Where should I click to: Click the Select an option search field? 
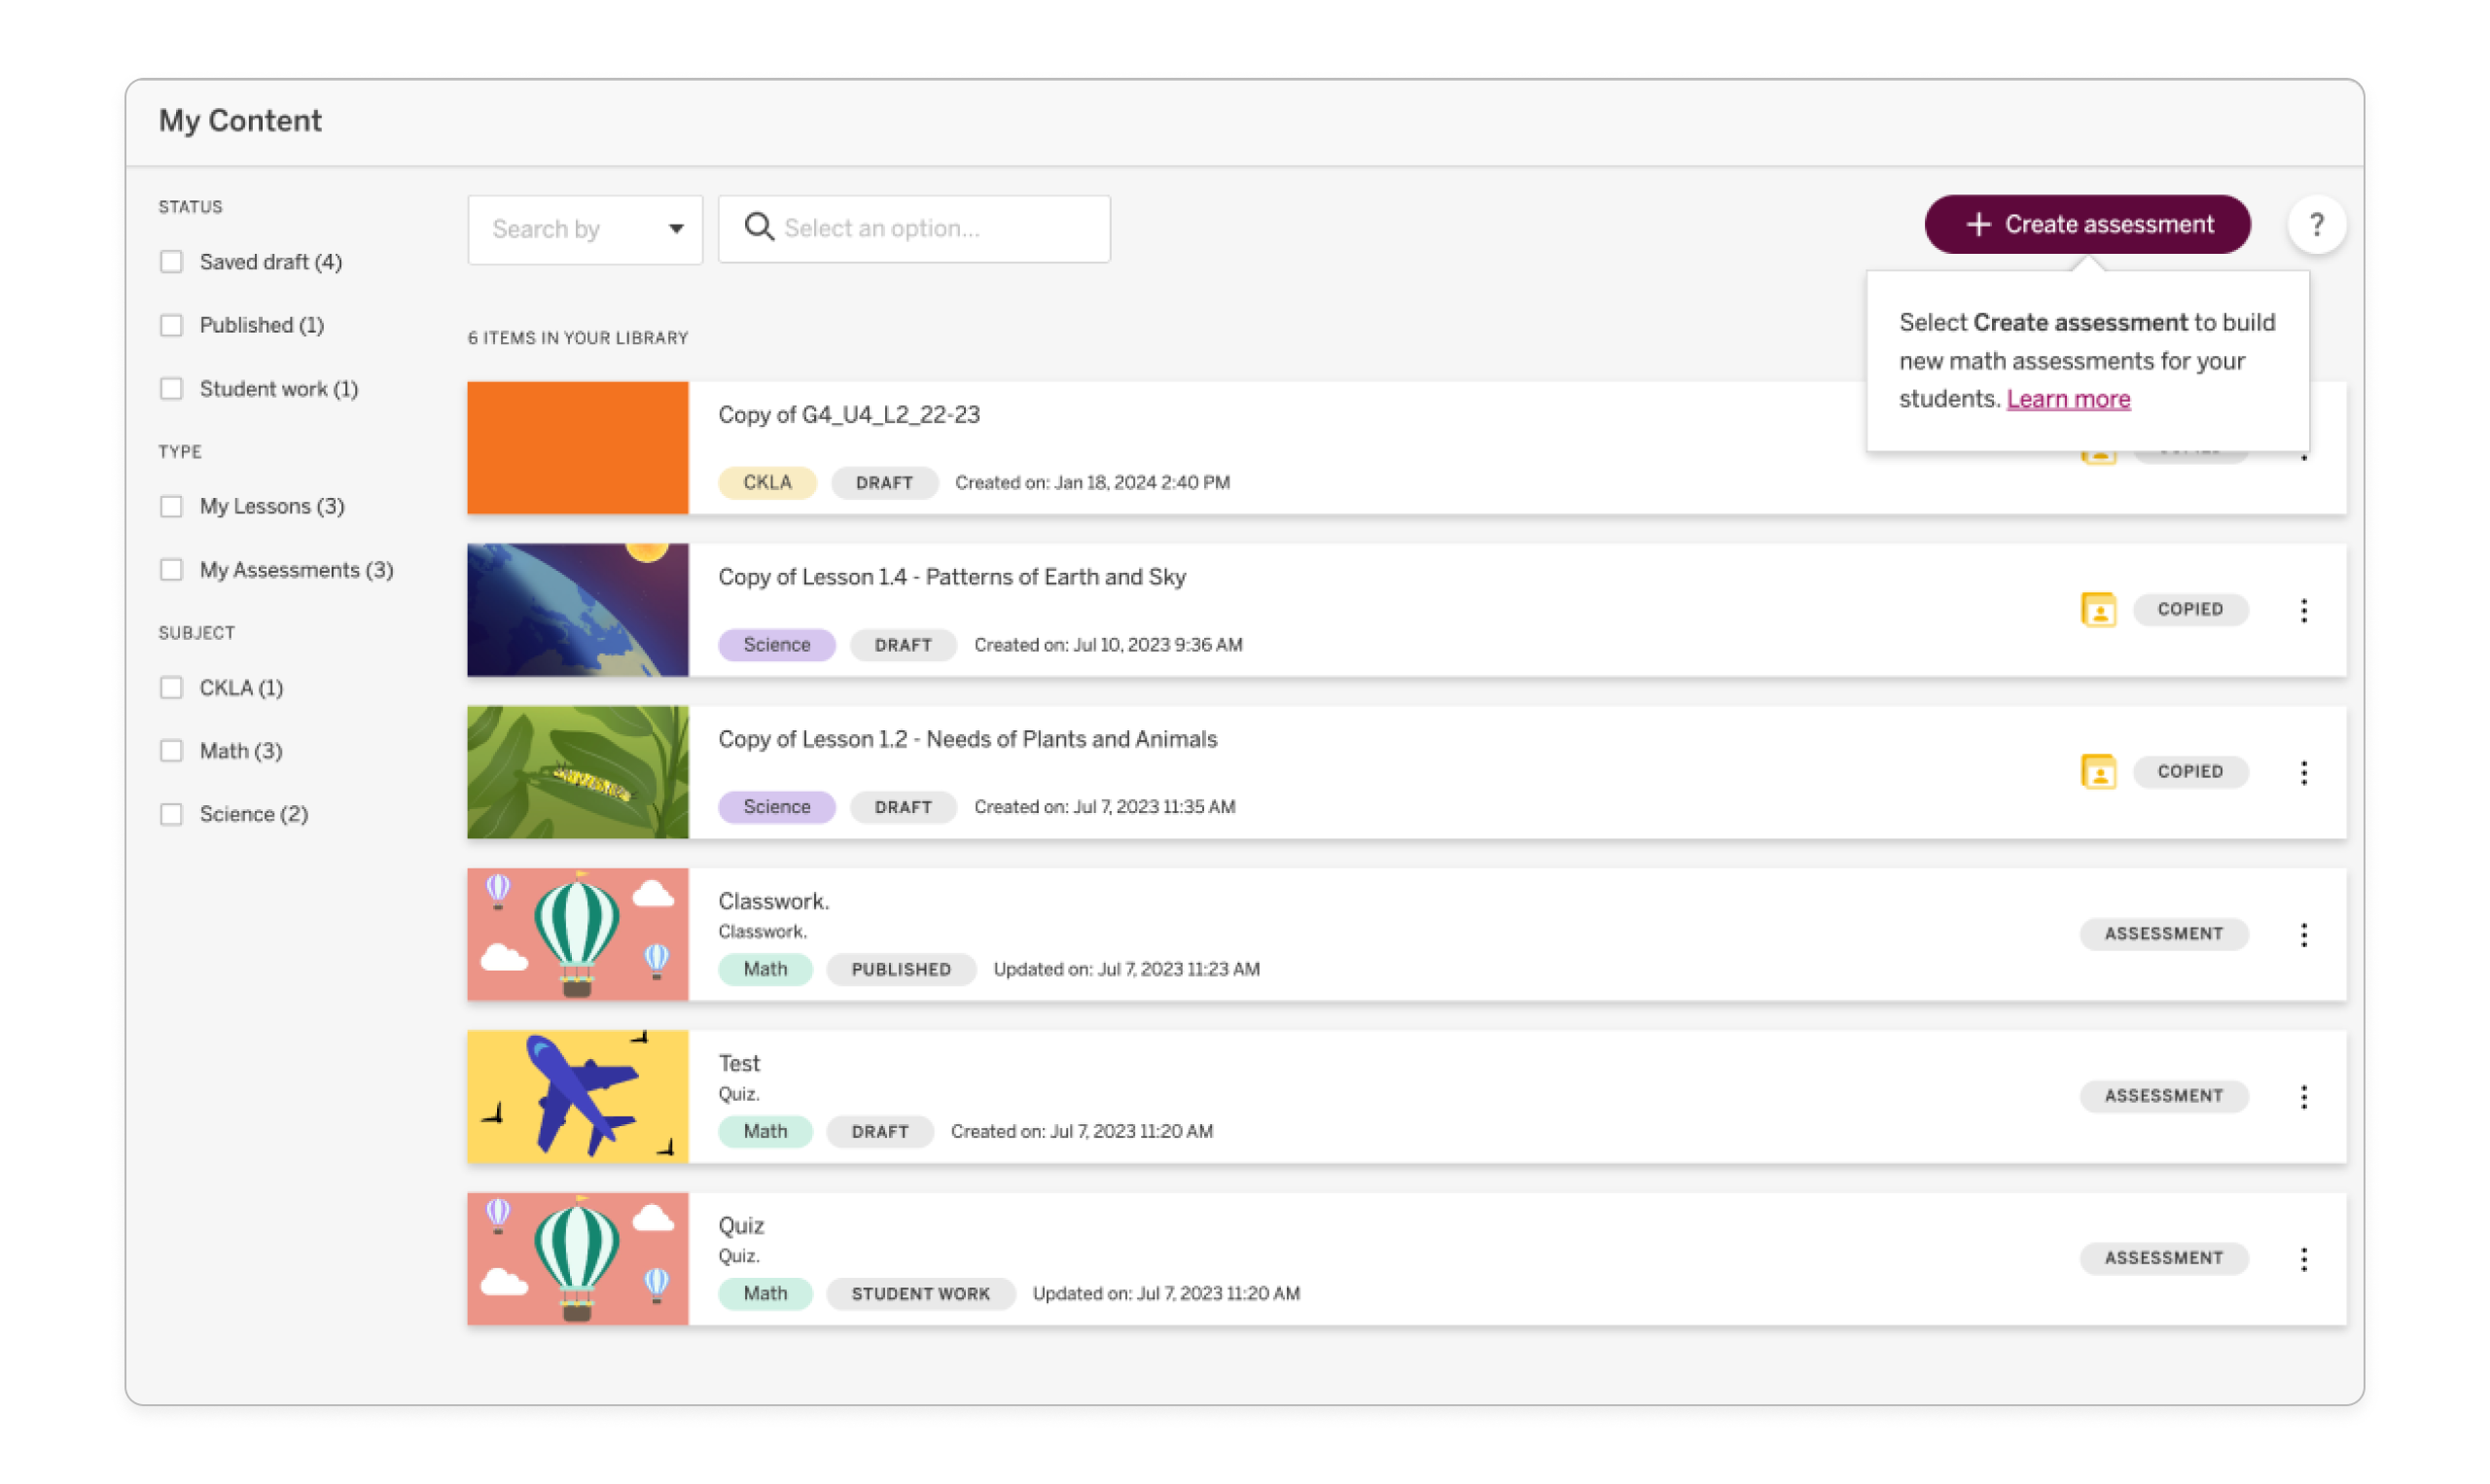[x=914, y=229]
